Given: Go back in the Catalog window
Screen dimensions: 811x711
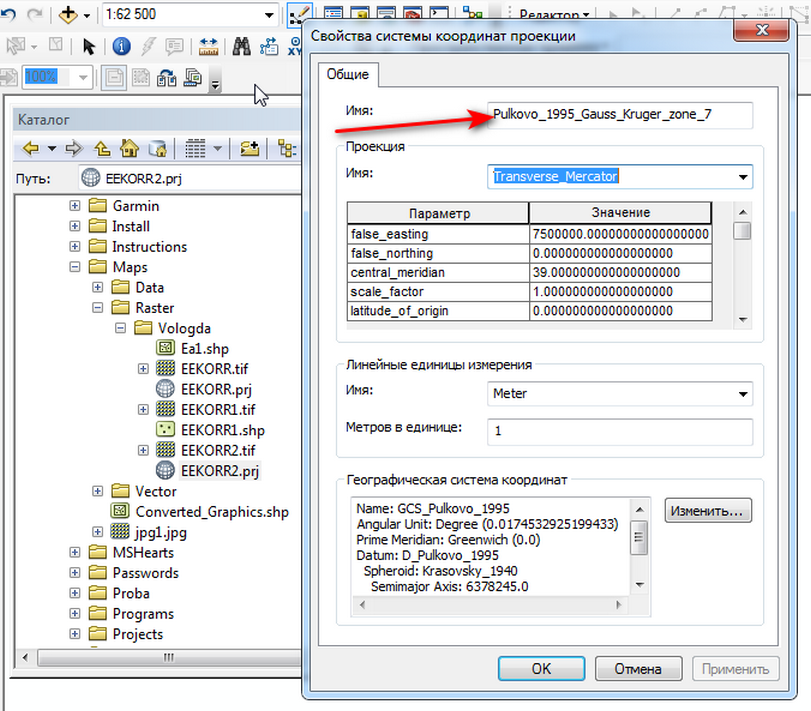Looking at the screenshot, I should 31,148.
